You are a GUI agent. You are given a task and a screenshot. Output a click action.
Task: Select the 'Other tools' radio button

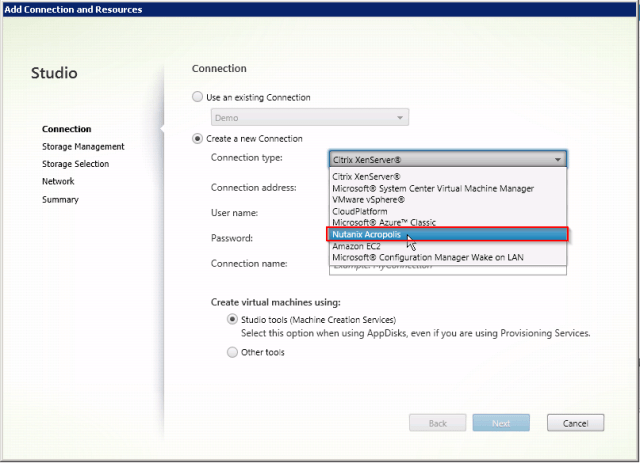[233, 352]
